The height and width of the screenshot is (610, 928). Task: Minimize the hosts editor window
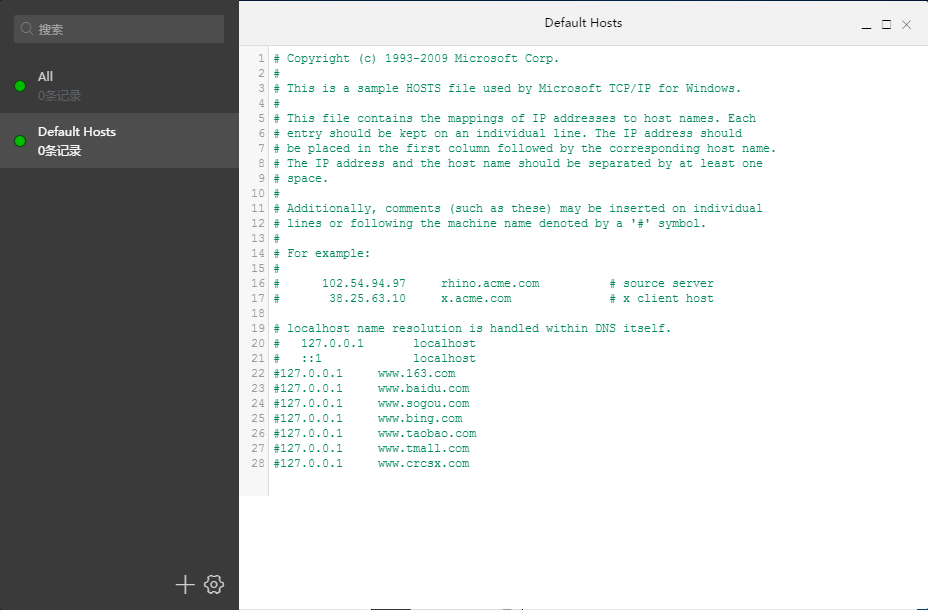[x=866, y=25]
